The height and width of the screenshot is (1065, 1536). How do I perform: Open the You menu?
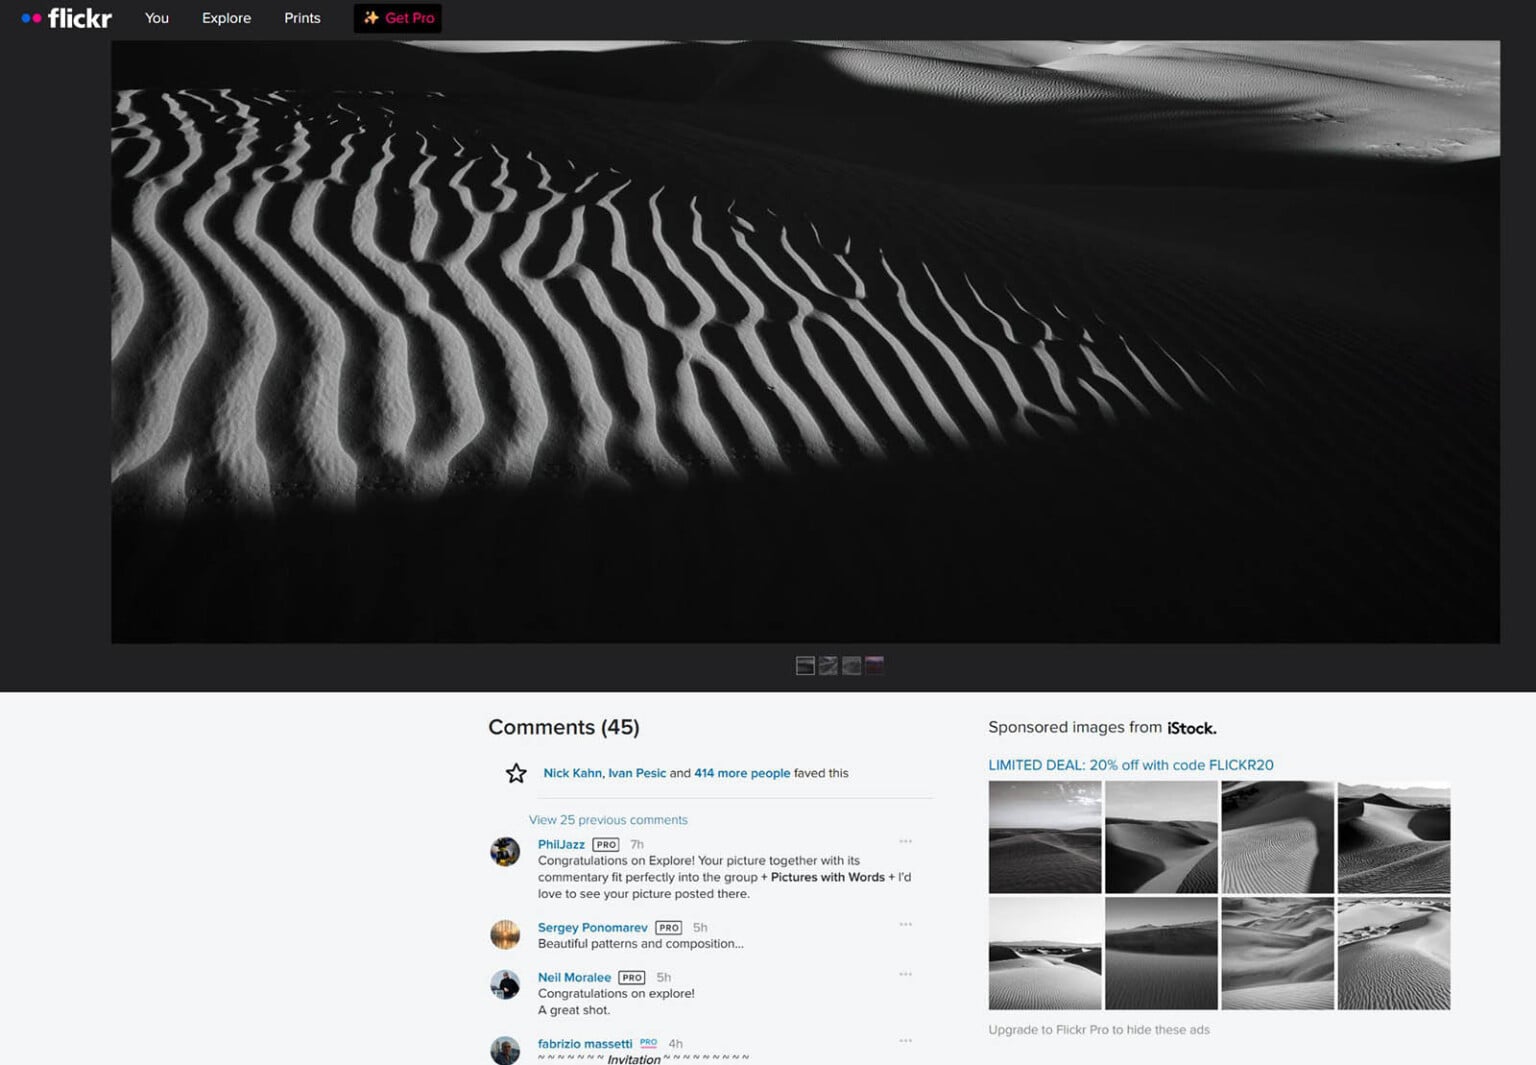point(157,18)
